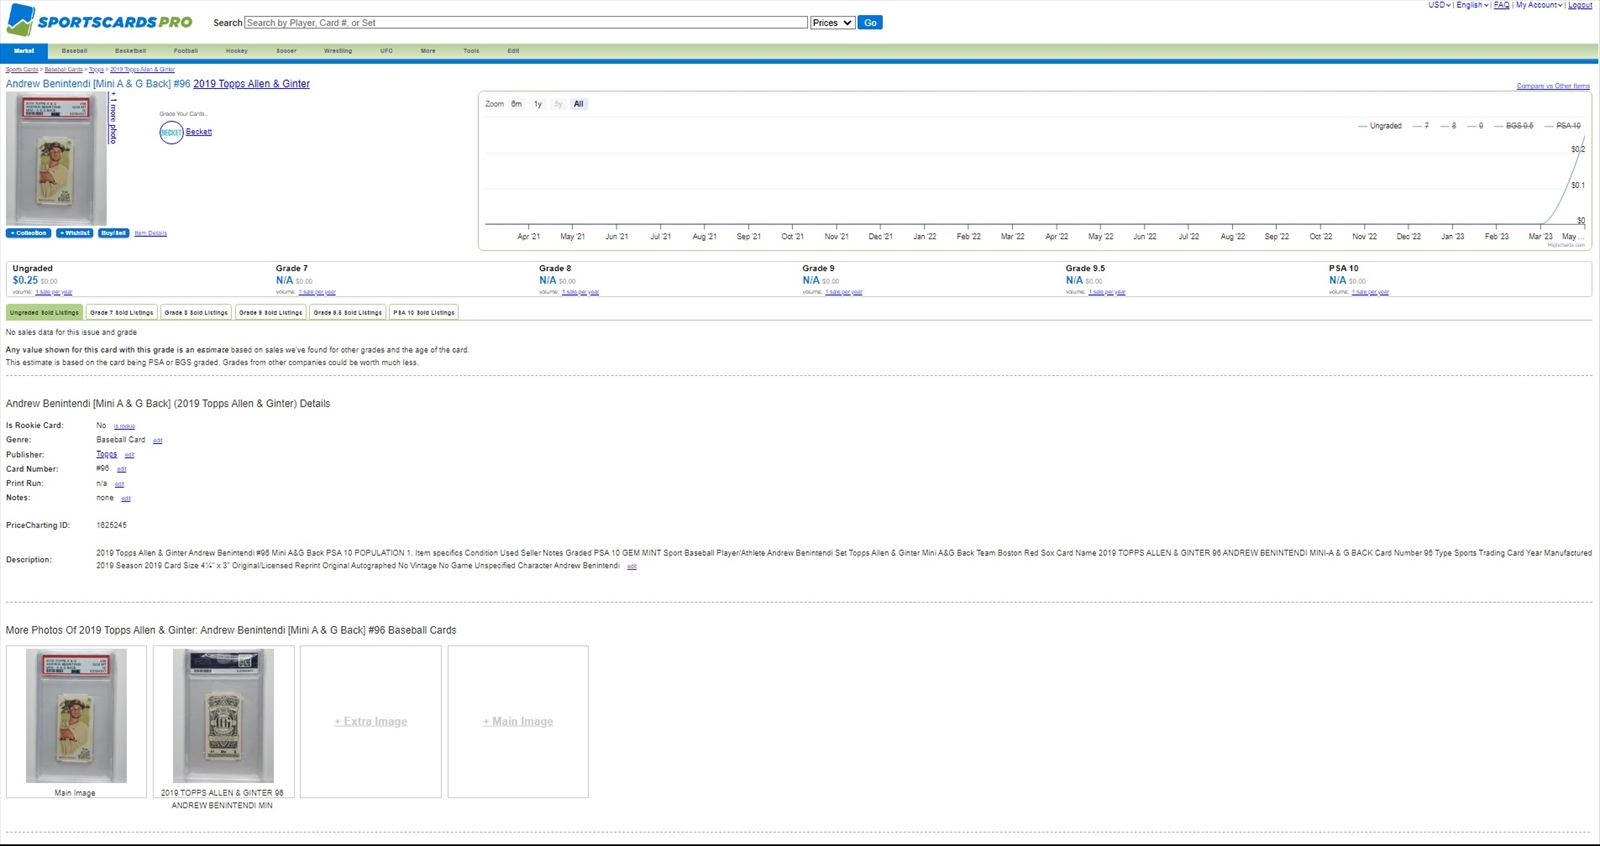Toggle grade 7 series in chart legend
This screenshot has height=846, width=1600.
click(1421, 126)
